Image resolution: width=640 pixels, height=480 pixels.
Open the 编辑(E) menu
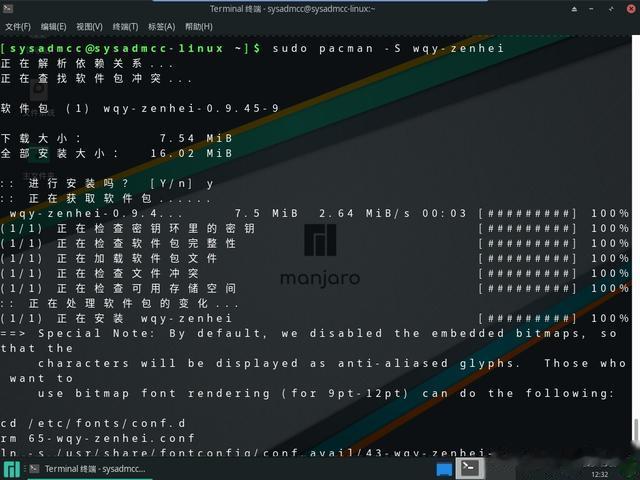click(x=53, y=27)
